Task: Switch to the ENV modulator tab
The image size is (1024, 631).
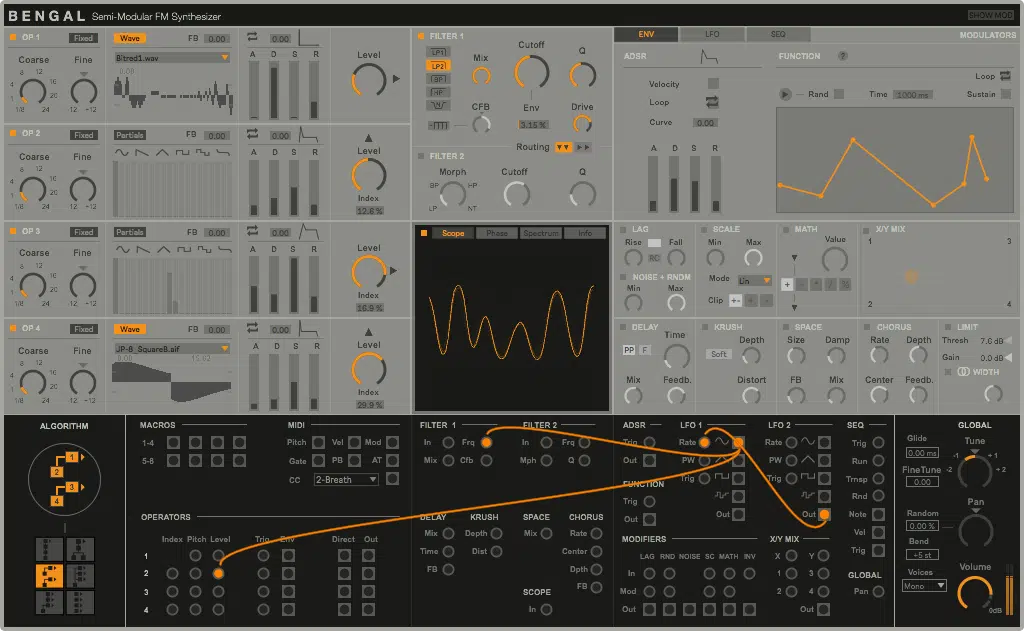Action: pyautogui.click(x=646, y=34)
